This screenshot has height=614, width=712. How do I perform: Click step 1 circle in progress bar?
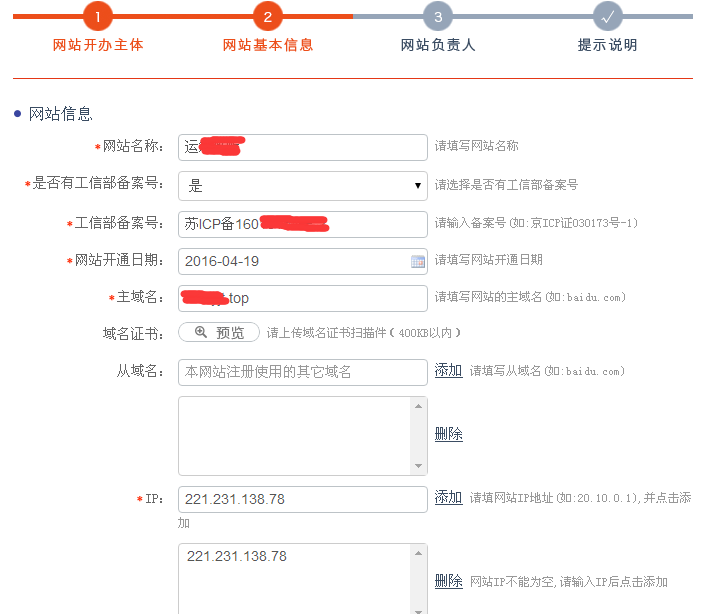(98, 16)
